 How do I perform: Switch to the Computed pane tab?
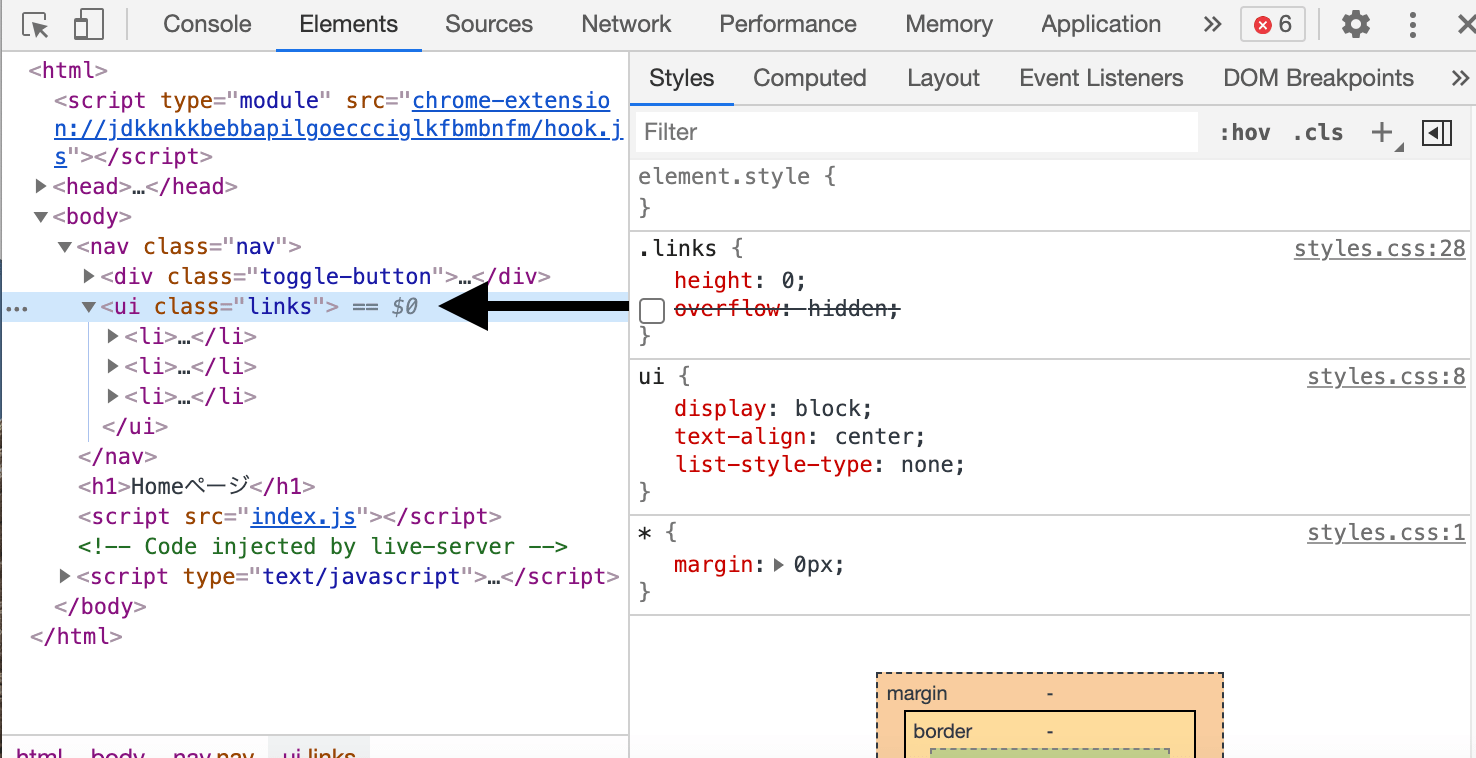click(x=810, y=78)
